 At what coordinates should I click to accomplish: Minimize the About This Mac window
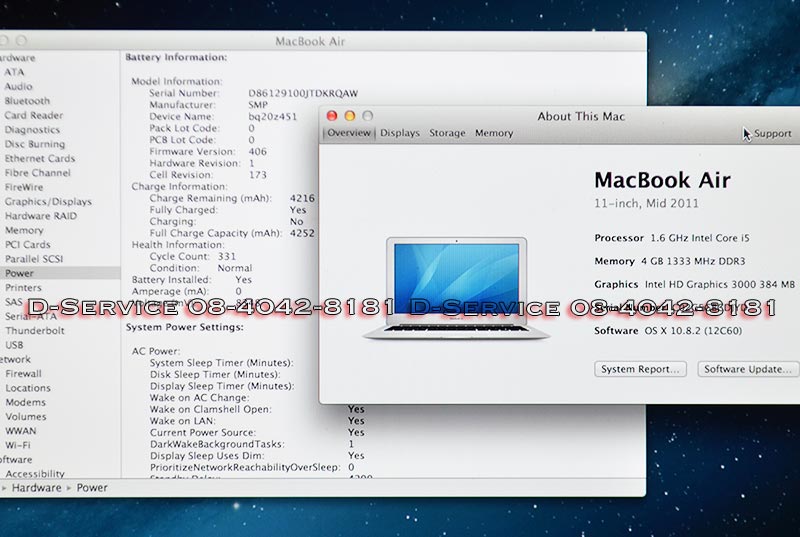pyautogui.click(x=349, y=116)
